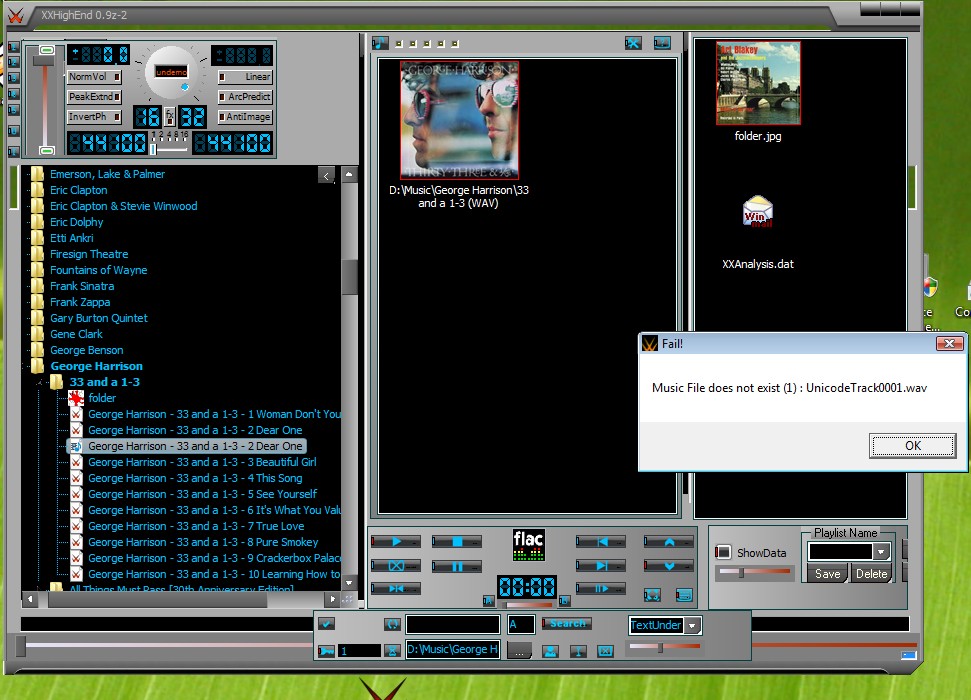This screenshot has width=971, height=700.
Task: Click the checkmark icon in the search bar
Action: (x=326, y=624)
